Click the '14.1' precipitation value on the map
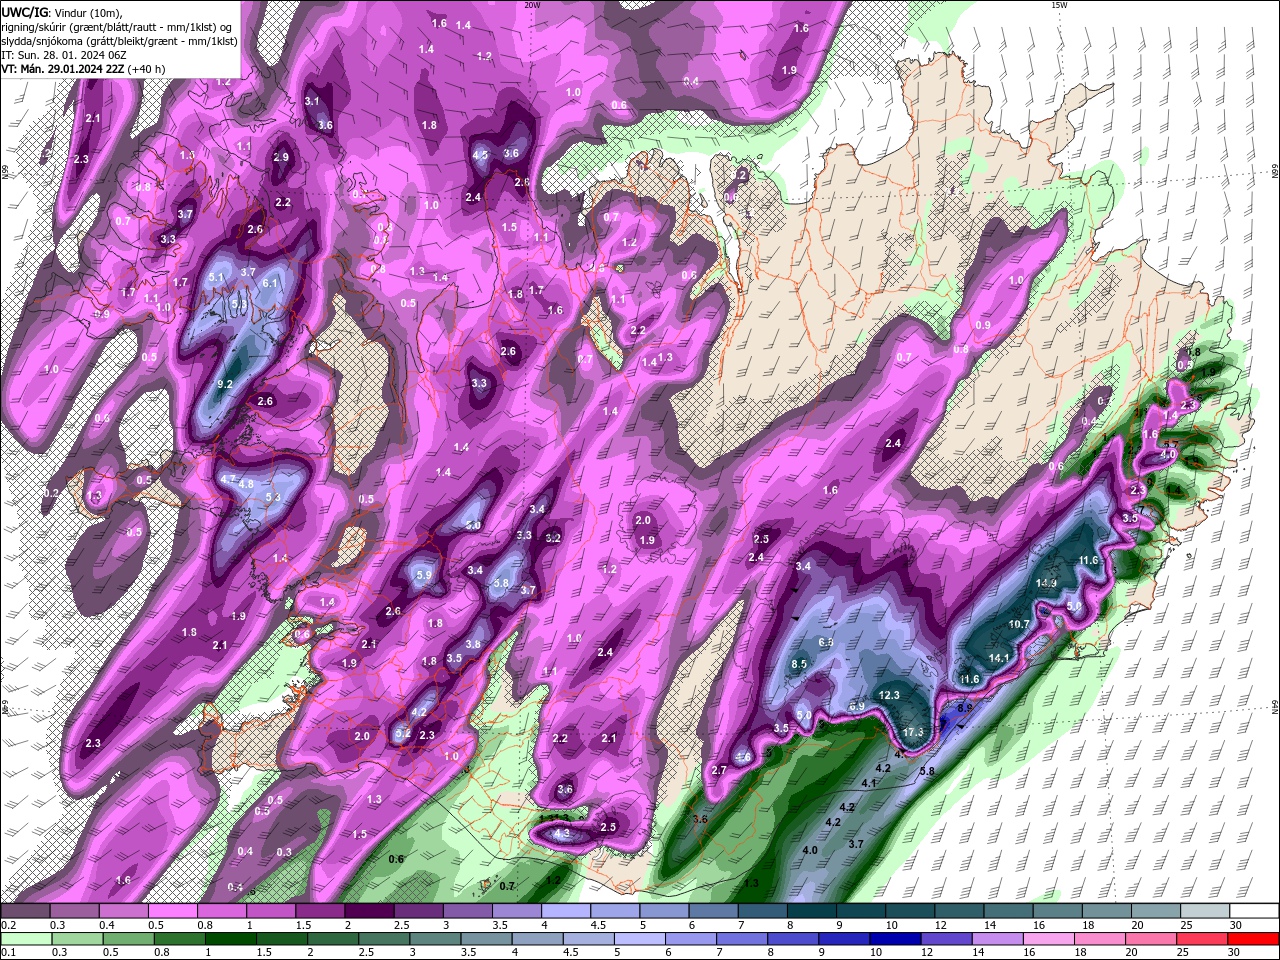The image size is (1280, 960). 999,658
